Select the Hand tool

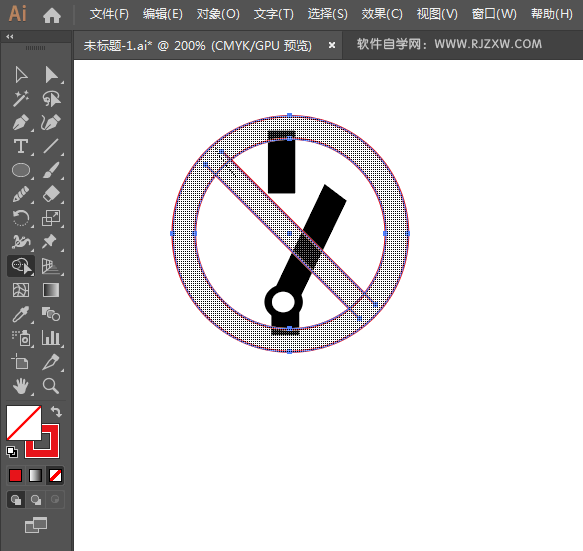[20, 386]
